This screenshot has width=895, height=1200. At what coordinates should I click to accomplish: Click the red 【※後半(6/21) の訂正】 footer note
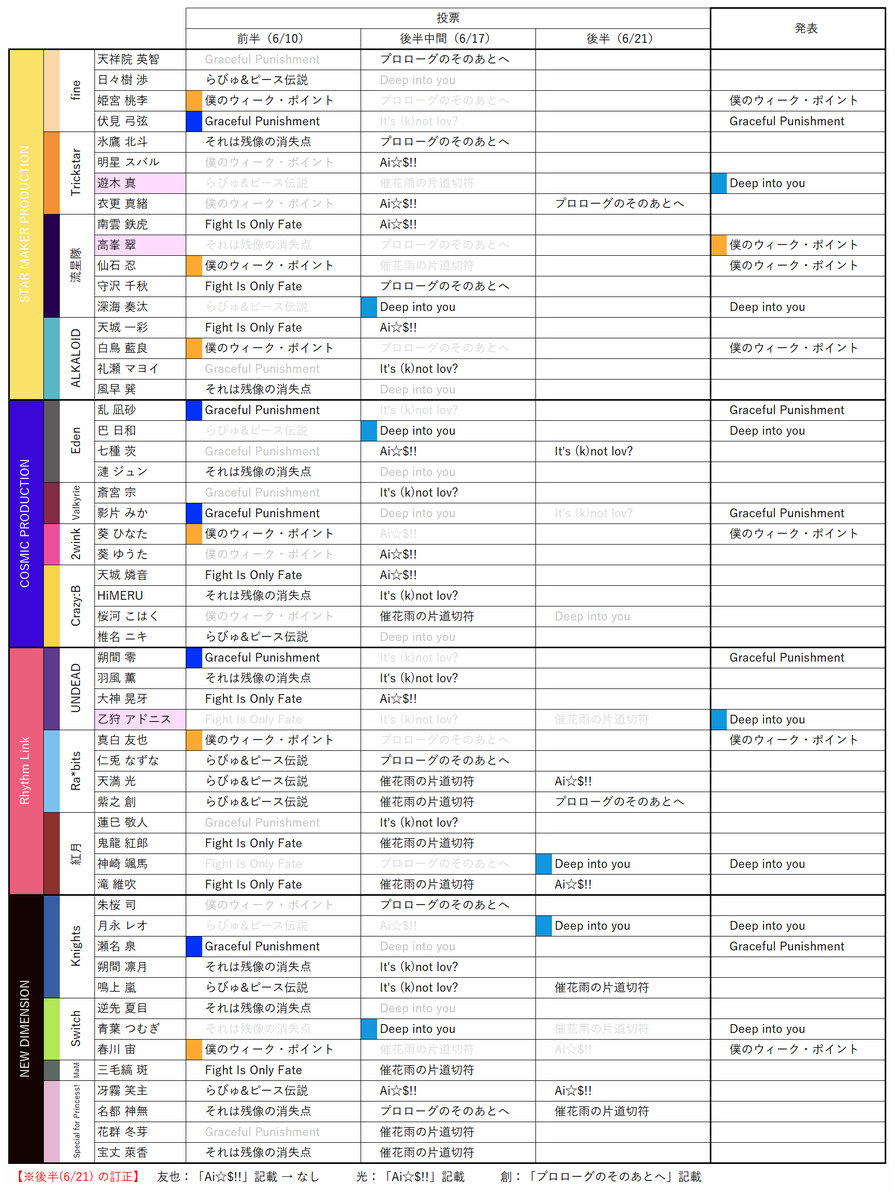point(77,1177)
